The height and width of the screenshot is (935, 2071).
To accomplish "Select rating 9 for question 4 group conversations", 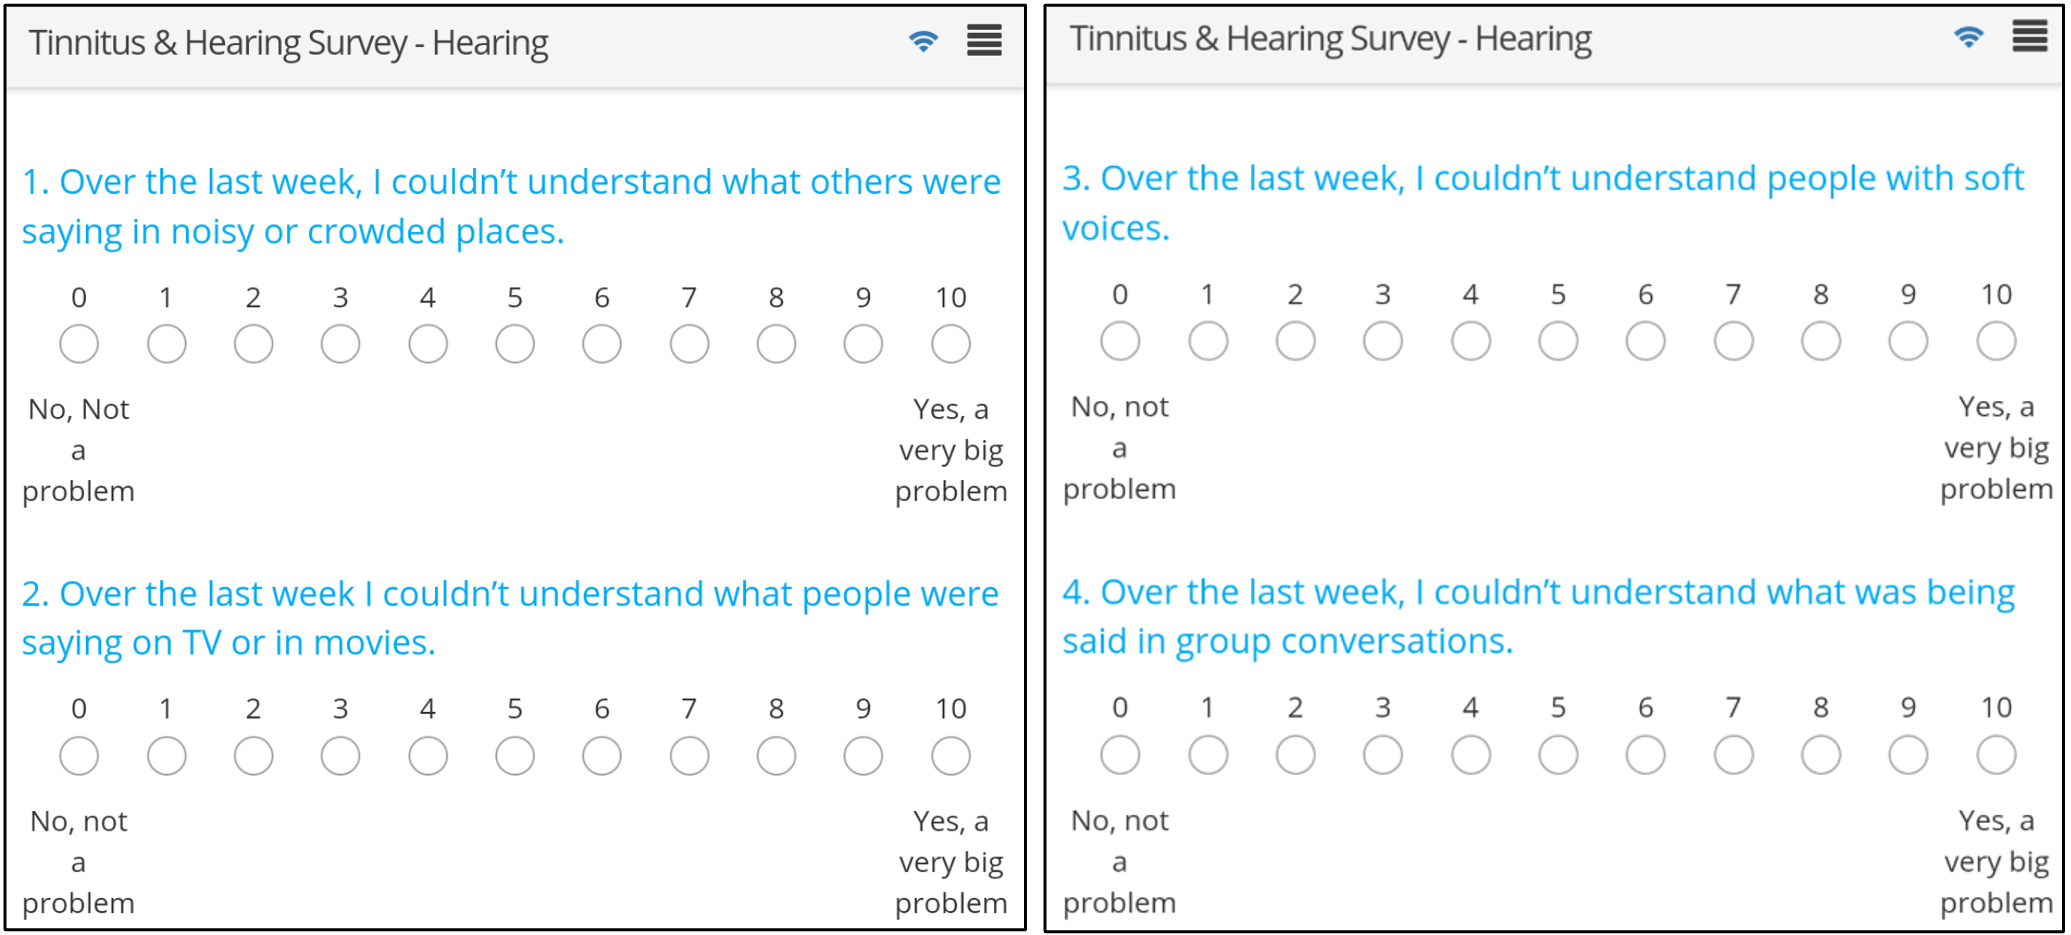I will tap(1908, 755).
